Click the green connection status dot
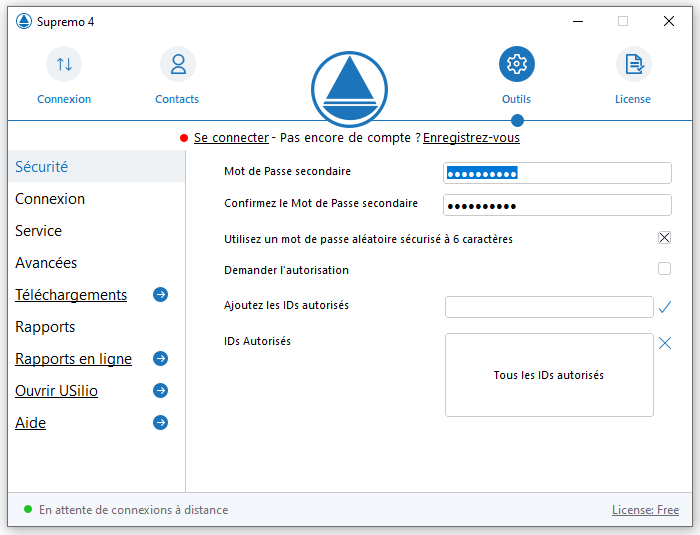The width and height of the screenshot is (700, 535). (28, 509)
